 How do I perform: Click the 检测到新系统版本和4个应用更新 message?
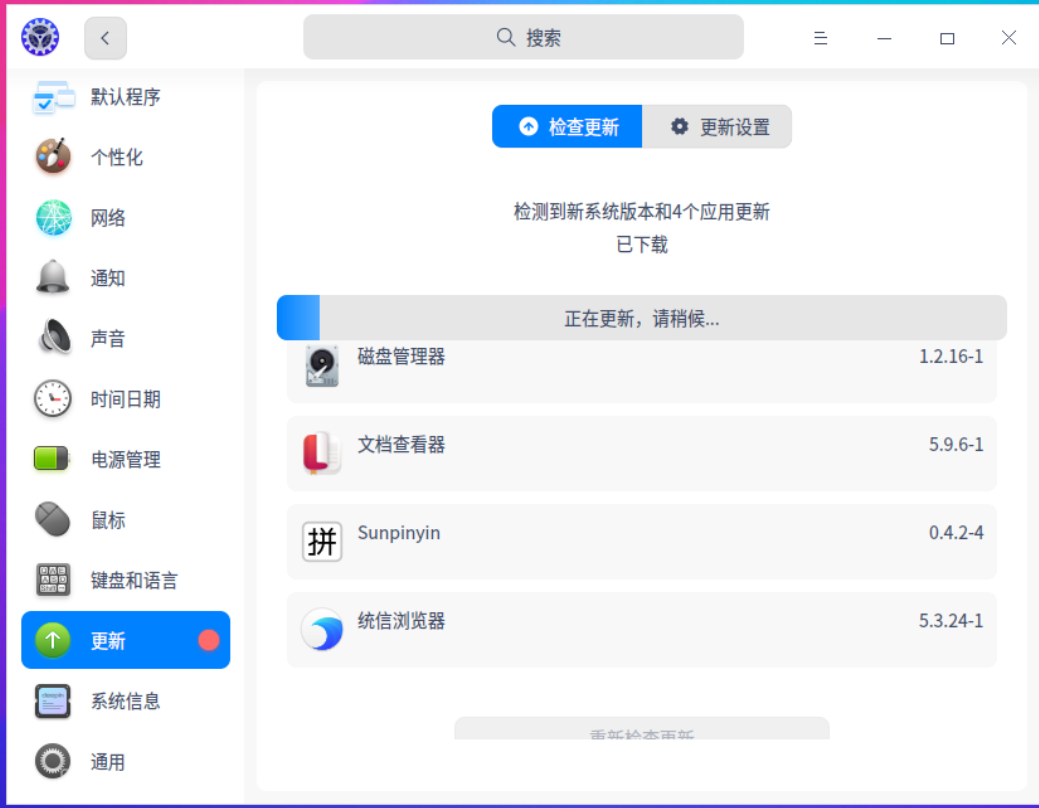[x=641, y=212]
